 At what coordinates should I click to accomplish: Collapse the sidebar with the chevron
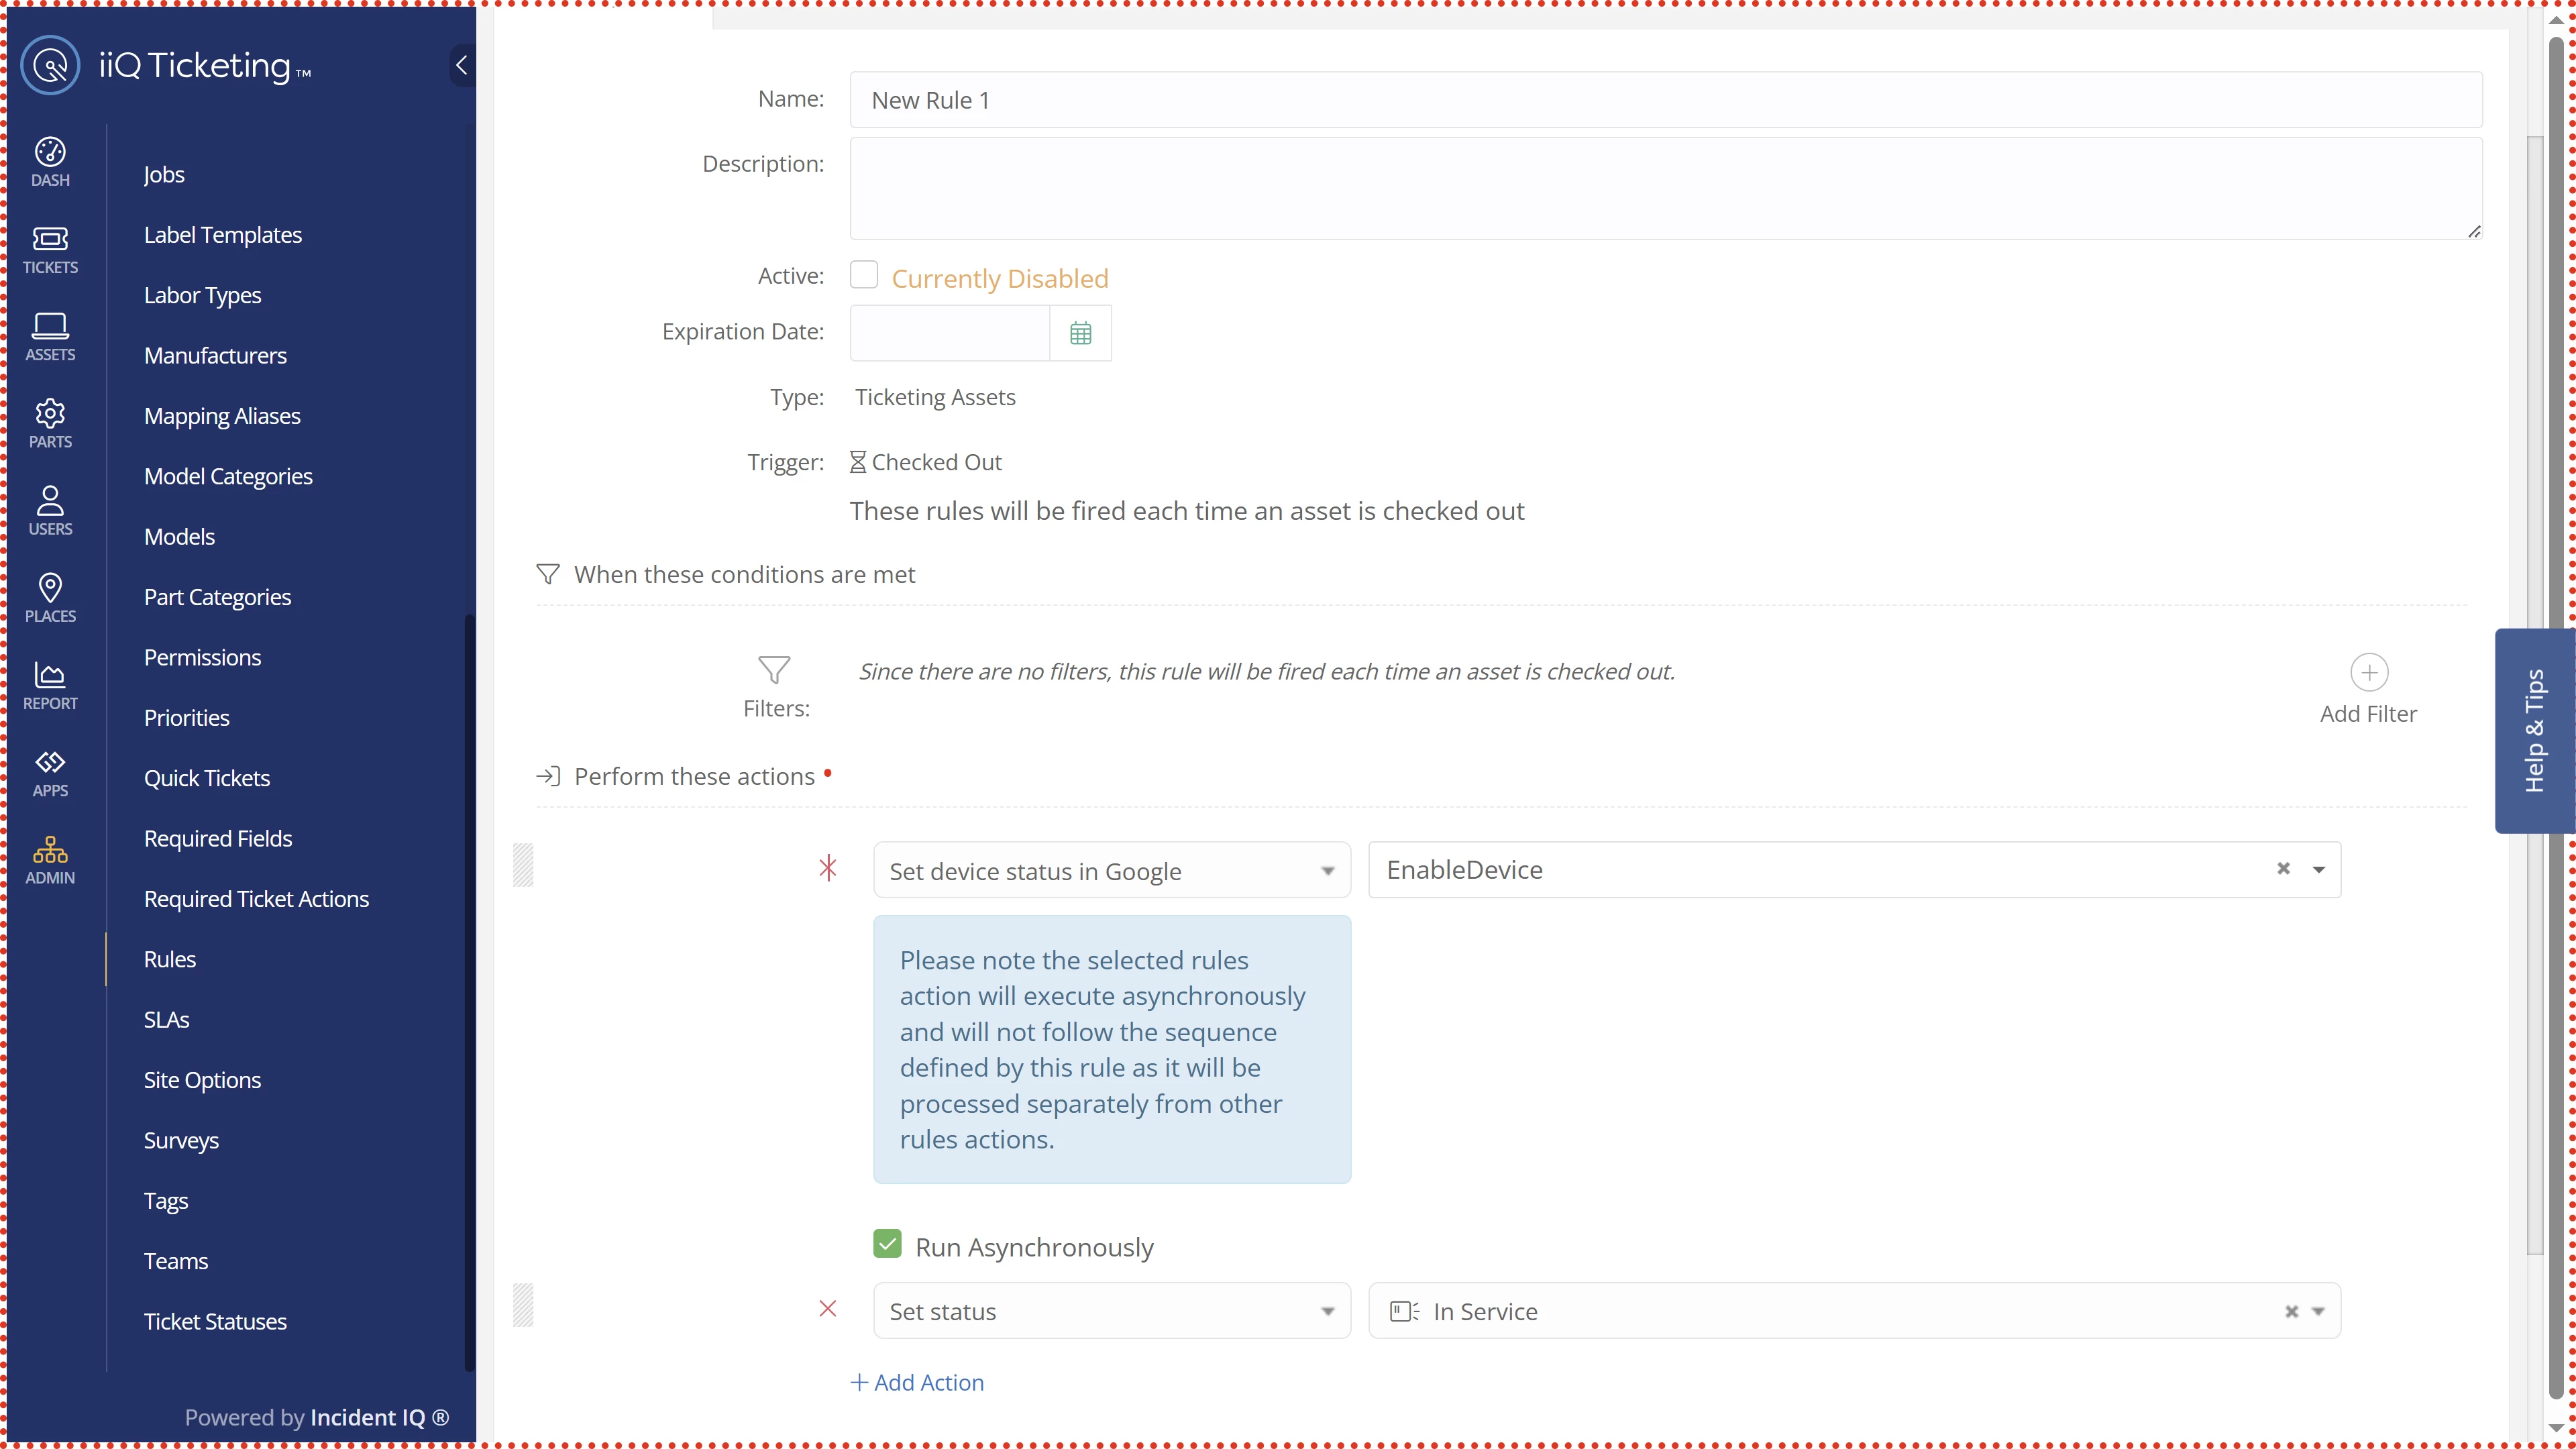(x=461, y=66)
